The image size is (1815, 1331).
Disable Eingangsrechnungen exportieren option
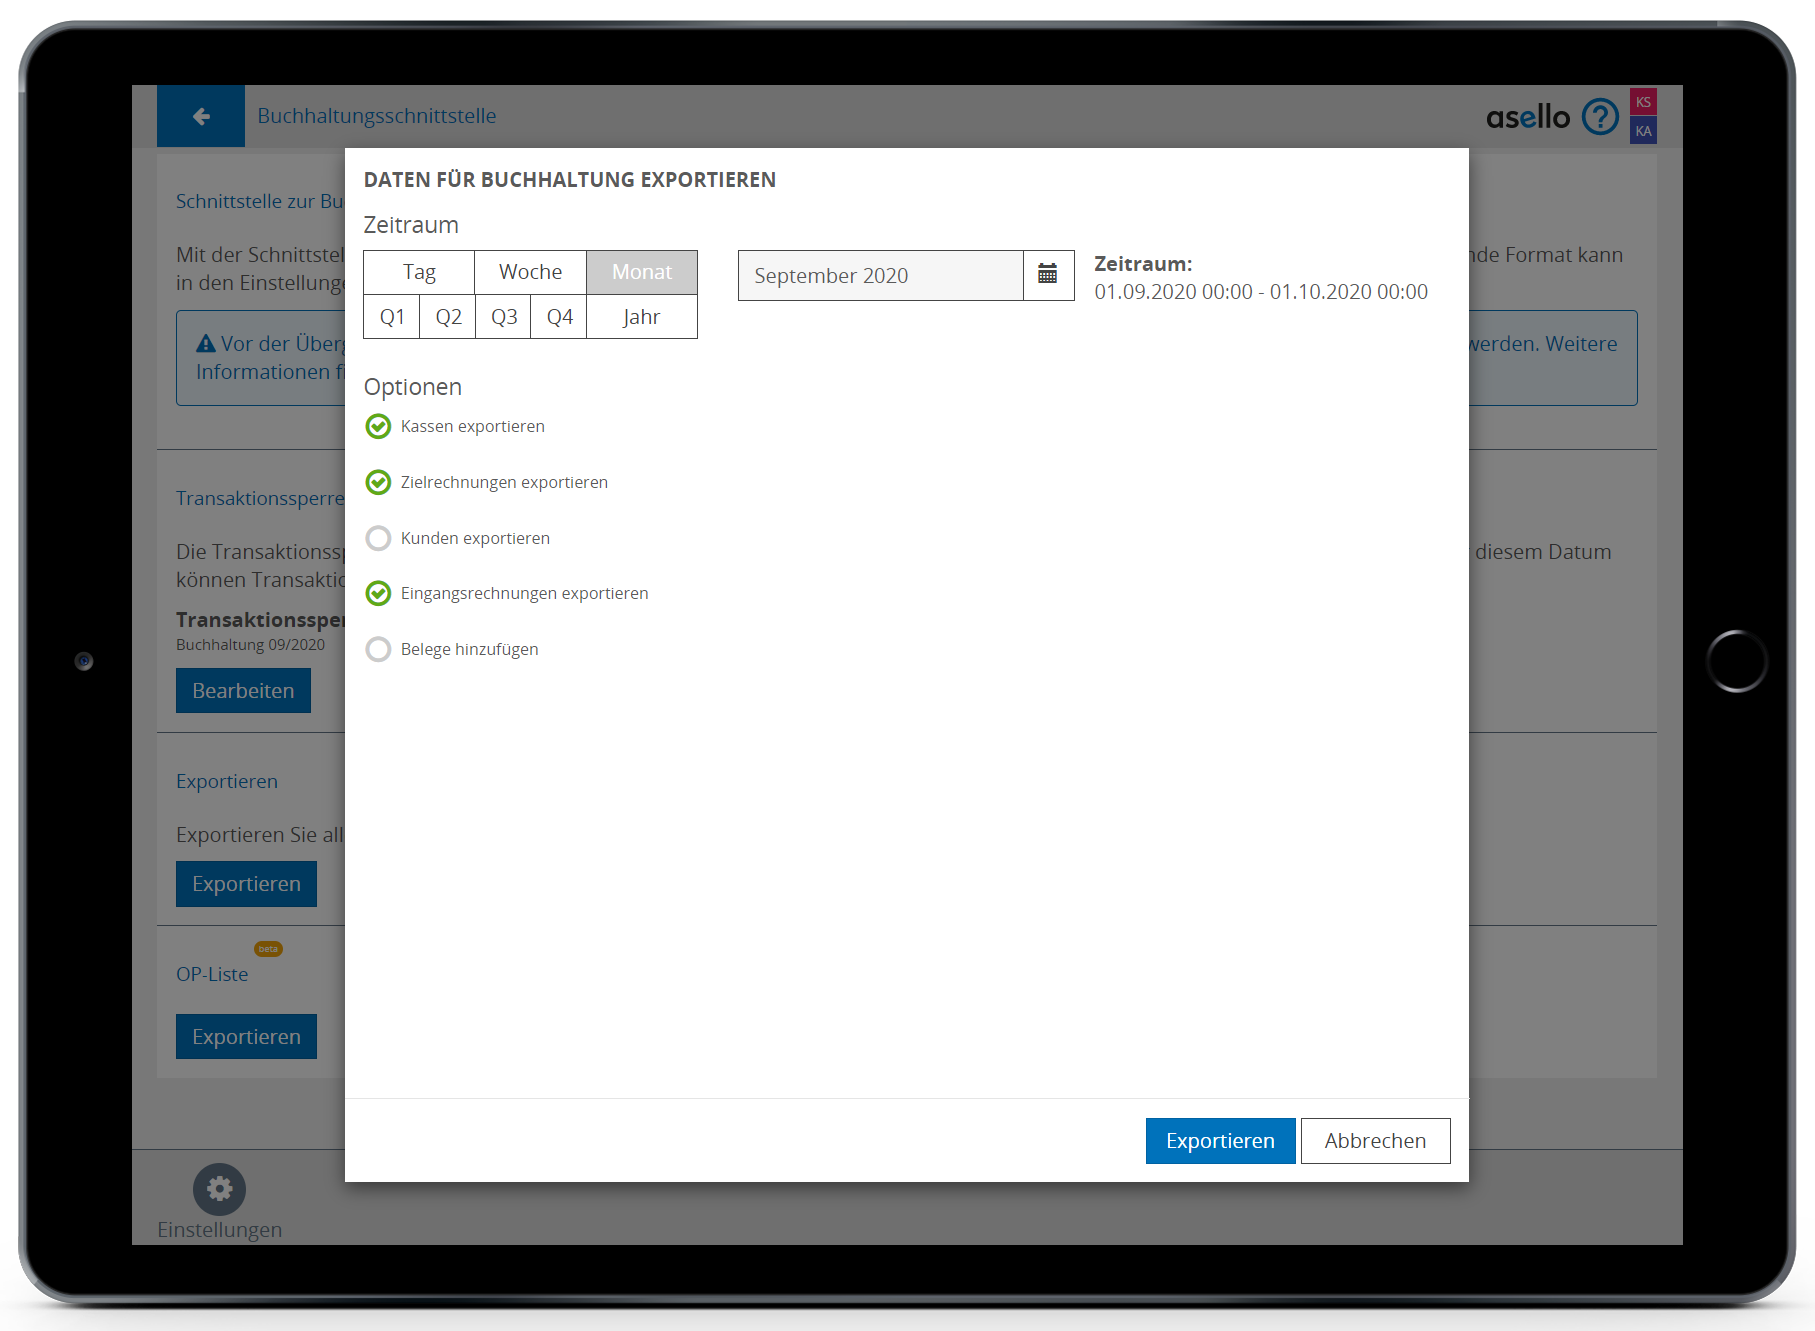point(378,594)
